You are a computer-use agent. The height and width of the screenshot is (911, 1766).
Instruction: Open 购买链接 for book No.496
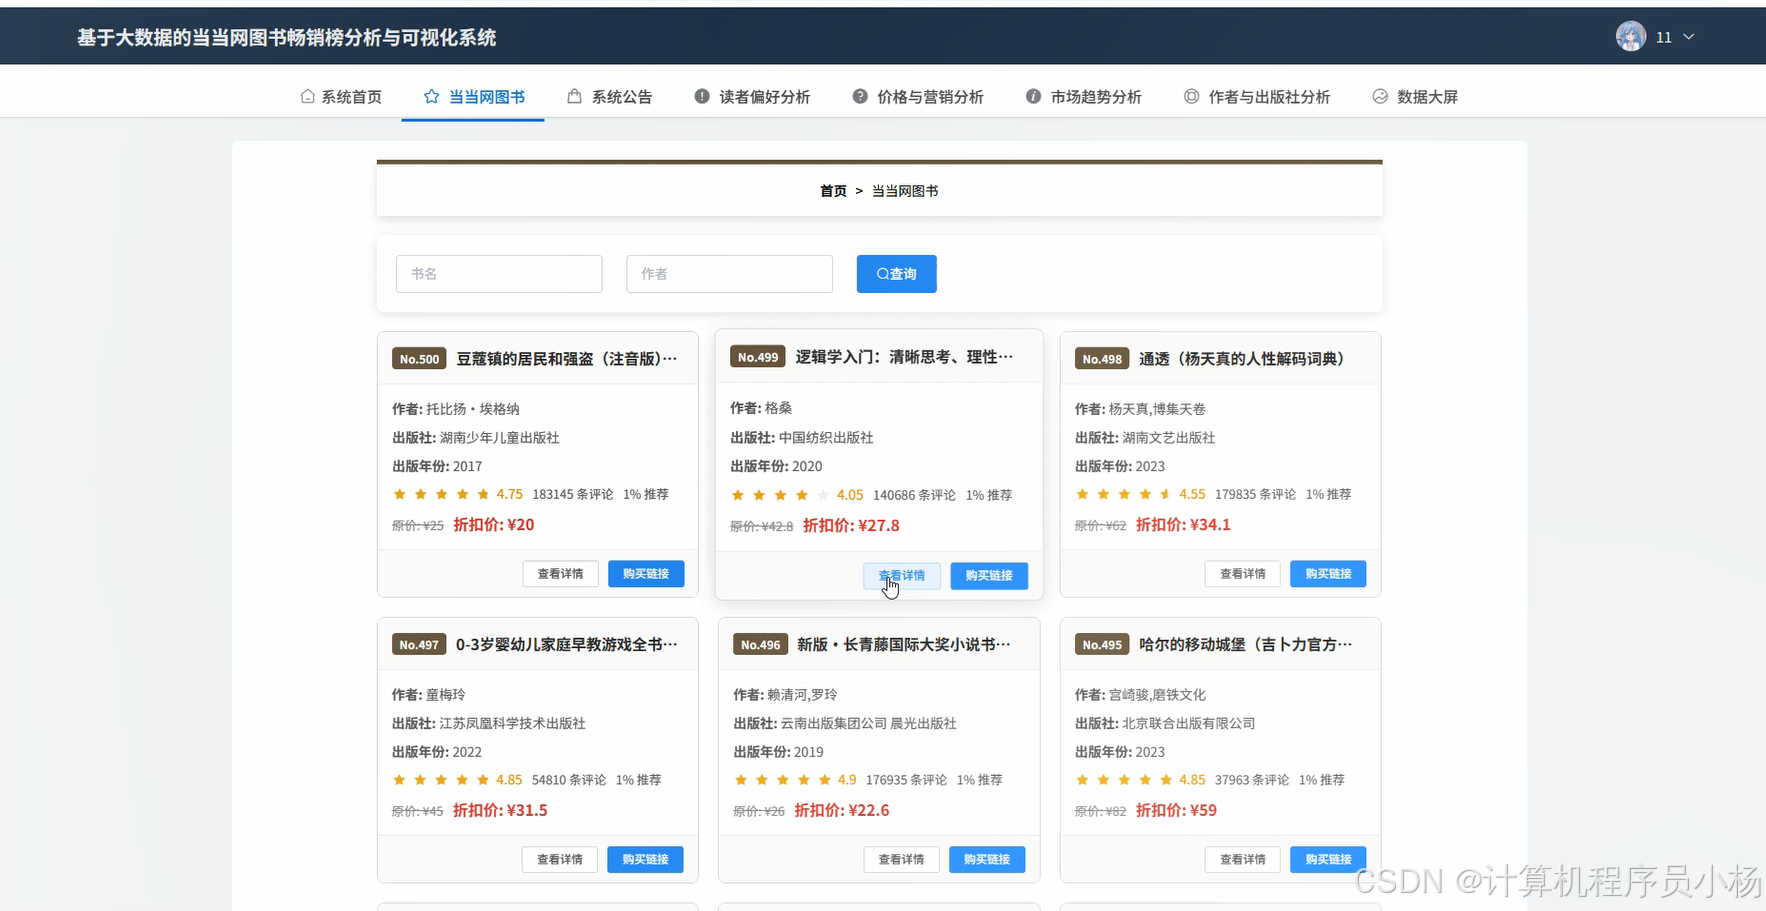point(987,860)
